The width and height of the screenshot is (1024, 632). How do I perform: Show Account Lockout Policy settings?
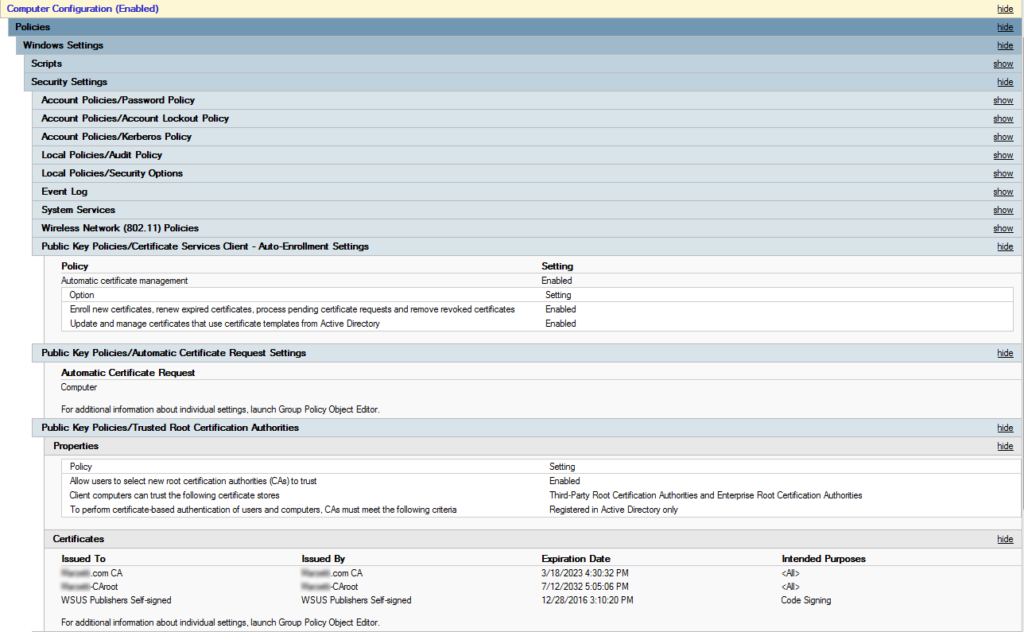click(x=1003, y=118)
